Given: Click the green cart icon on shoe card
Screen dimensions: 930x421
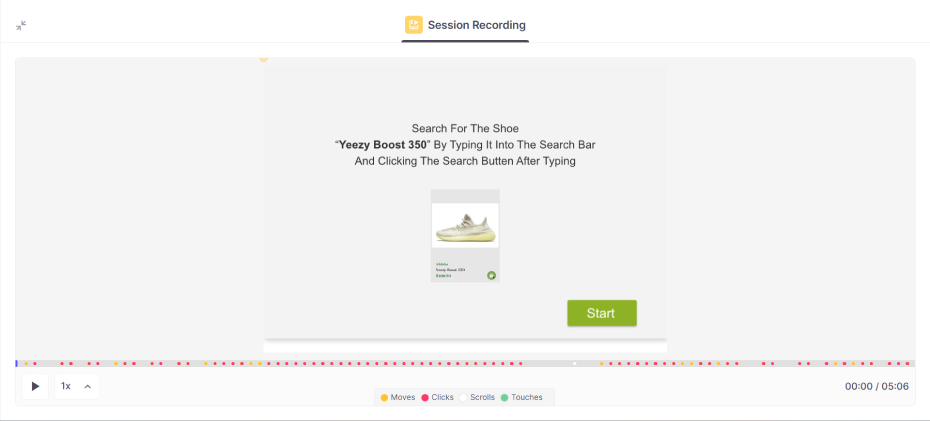Looking at the screenshot, I should (x=491, y=275).
